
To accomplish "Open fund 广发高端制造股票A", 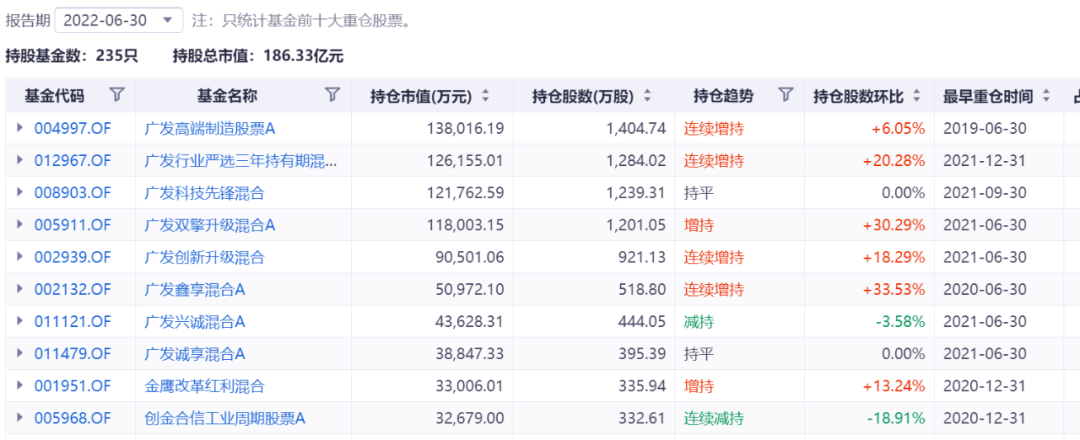I will (210, 129).
